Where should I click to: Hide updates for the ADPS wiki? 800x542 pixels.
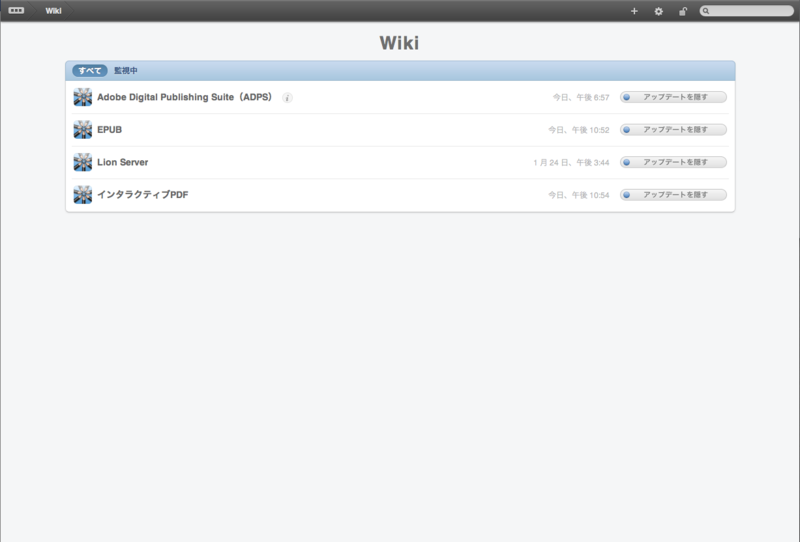(673, 97)
